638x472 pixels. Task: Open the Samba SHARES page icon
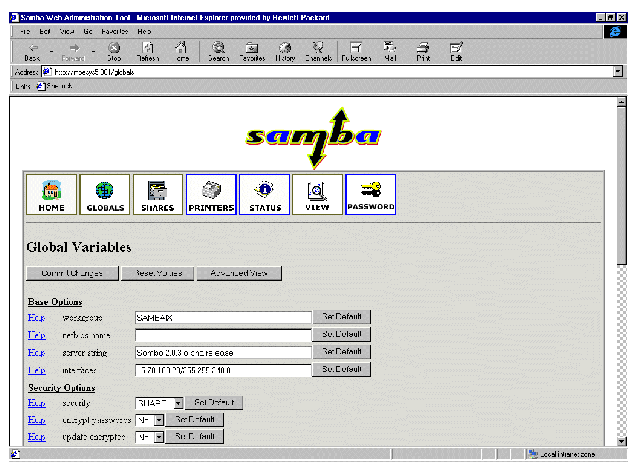(158, 194)
